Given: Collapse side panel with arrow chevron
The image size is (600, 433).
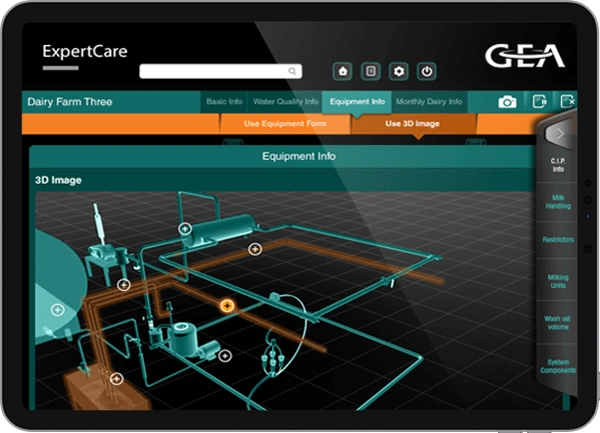Looking at the screenshot, I should click(559, 134).
